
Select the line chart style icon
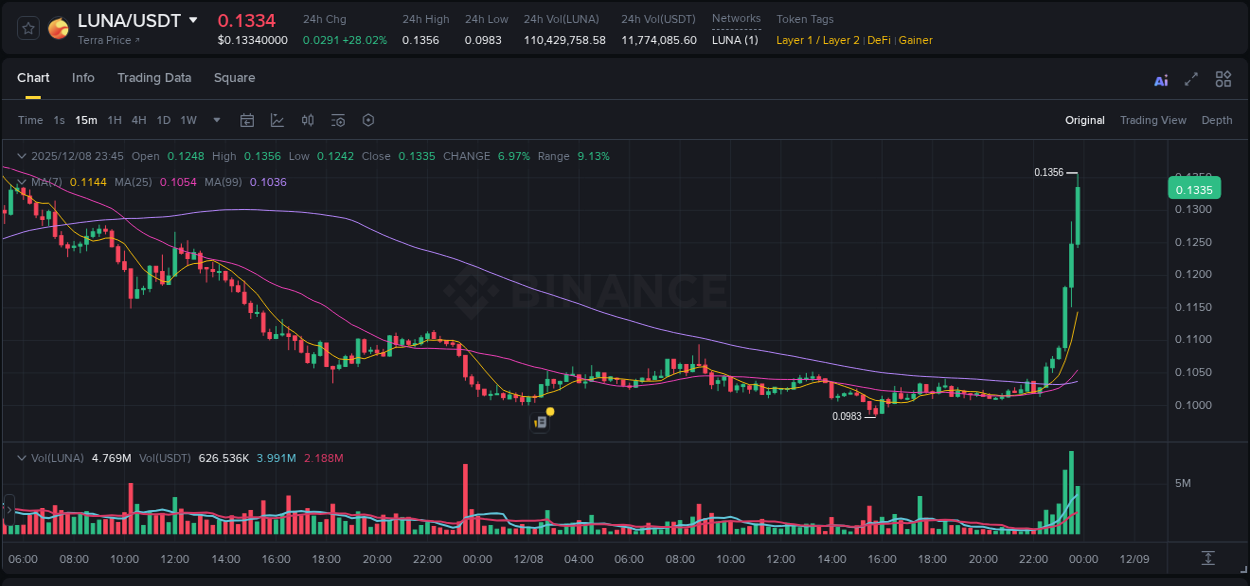tap(277, 120)
